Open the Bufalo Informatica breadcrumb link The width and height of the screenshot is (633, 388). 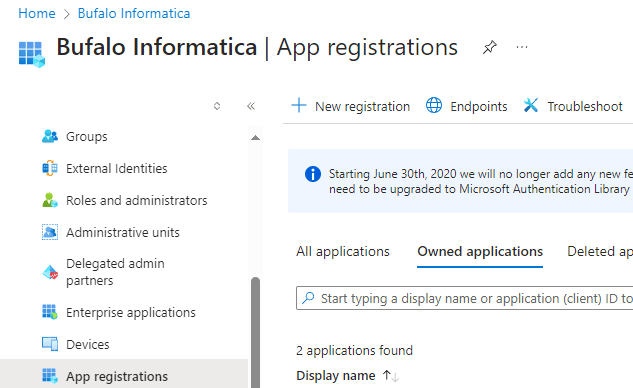[134, 13]
